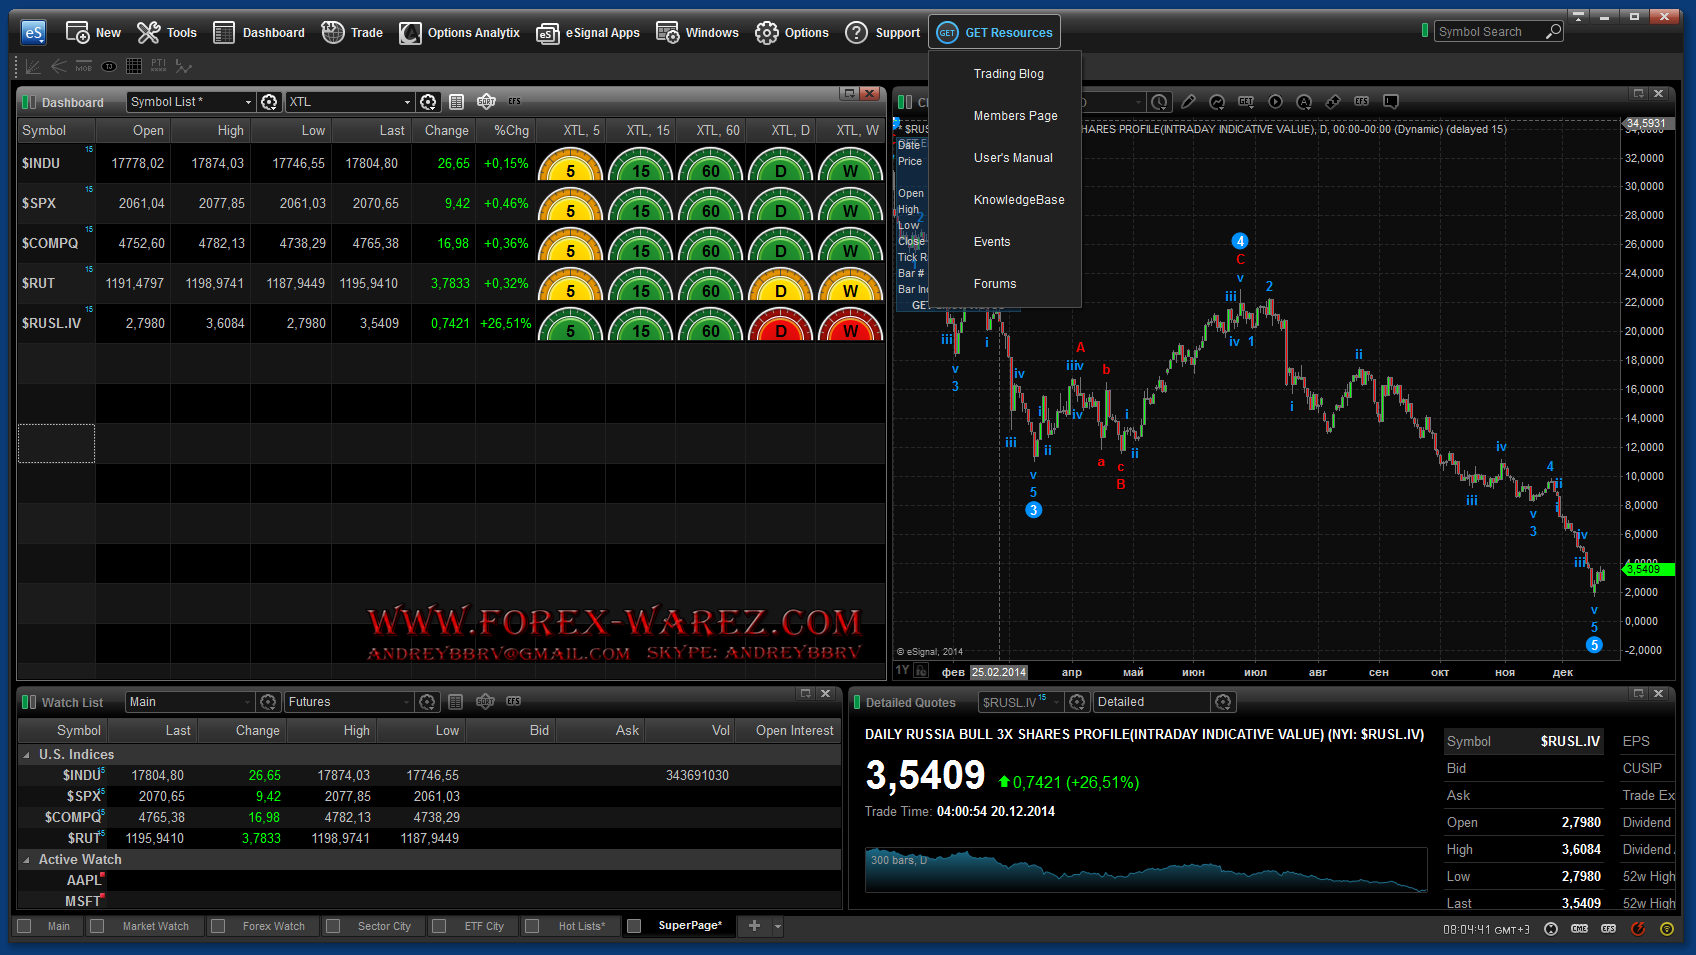Switch to the Forex Watch page tab
Screen dimensions: 1696x955
(273, 926)
